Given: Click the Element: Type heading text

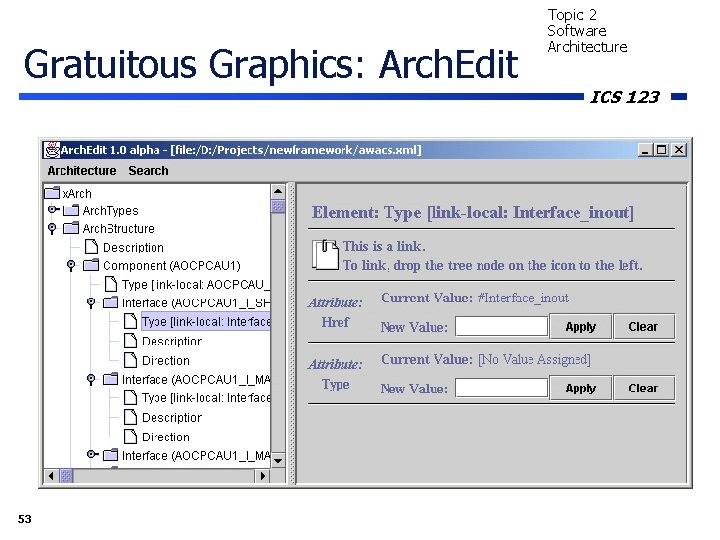Looking at the screenshot, I should point(472,213).
